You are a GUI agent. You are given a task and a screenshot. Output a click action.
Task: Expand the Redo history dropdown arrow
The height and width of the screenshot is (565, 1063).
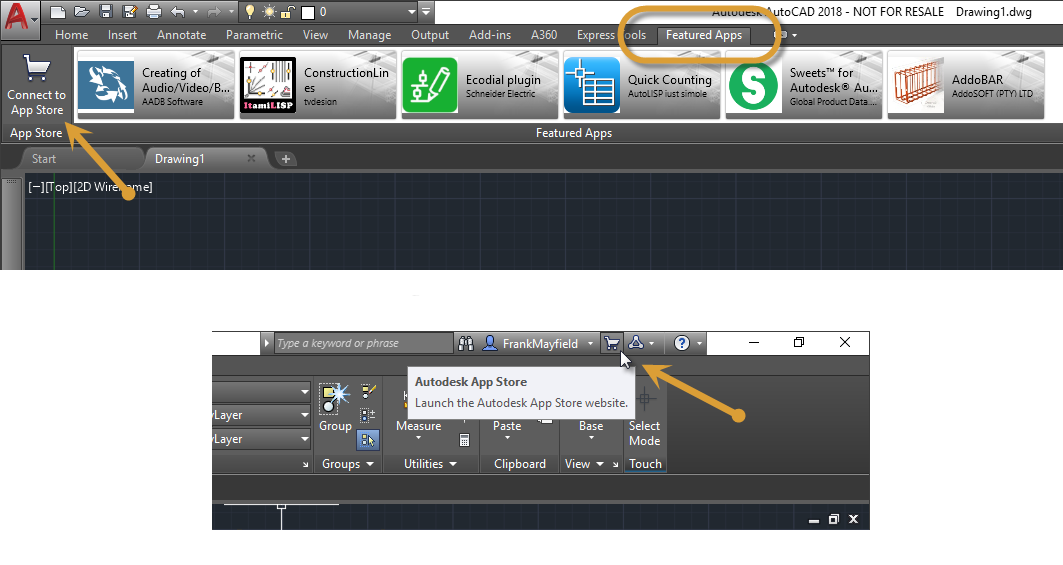(230, 12)
